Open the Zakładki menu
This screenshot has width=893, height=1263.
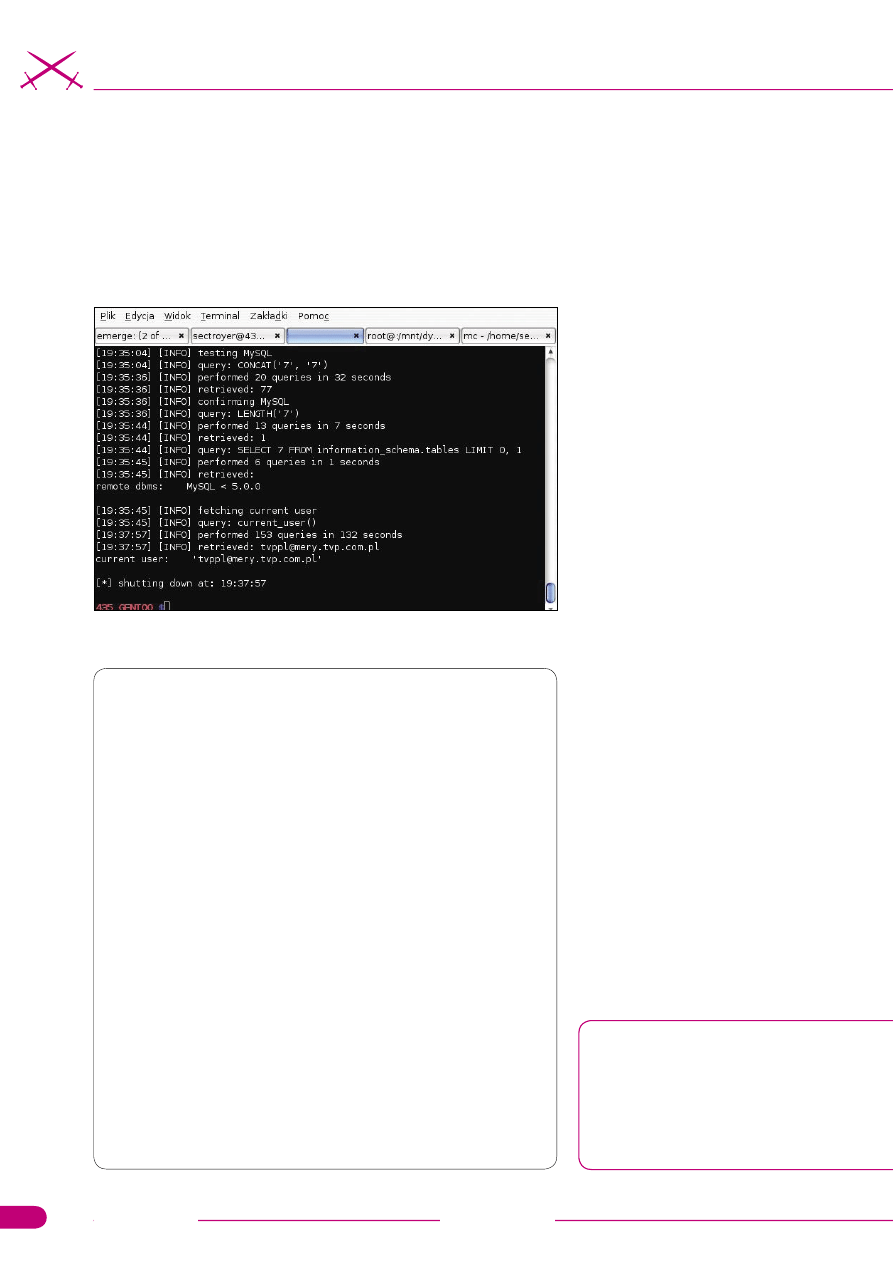tap(268, 316)
